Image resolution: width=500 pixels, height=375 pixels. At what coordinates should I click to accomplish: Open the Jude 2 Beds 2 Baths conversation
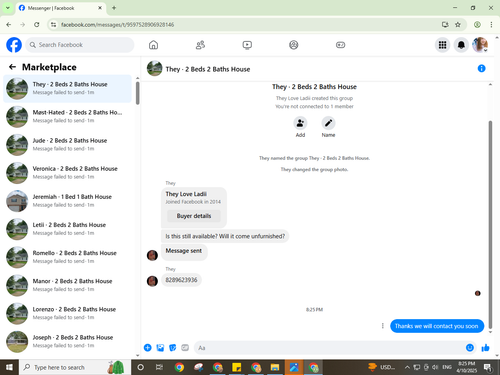point(67,144)
